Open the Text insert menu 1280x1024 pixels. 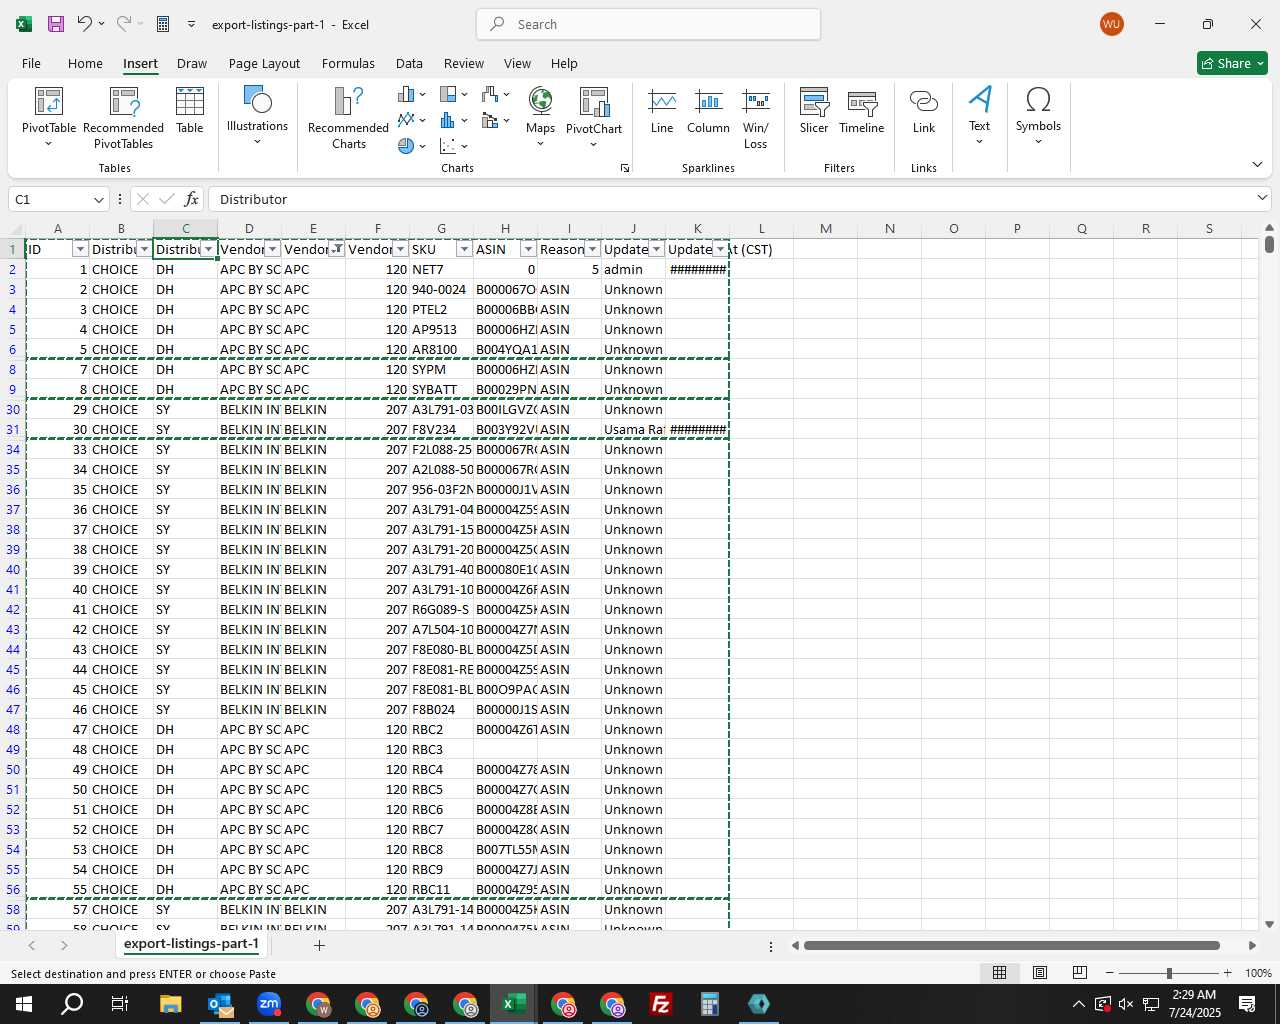point(980,115)
